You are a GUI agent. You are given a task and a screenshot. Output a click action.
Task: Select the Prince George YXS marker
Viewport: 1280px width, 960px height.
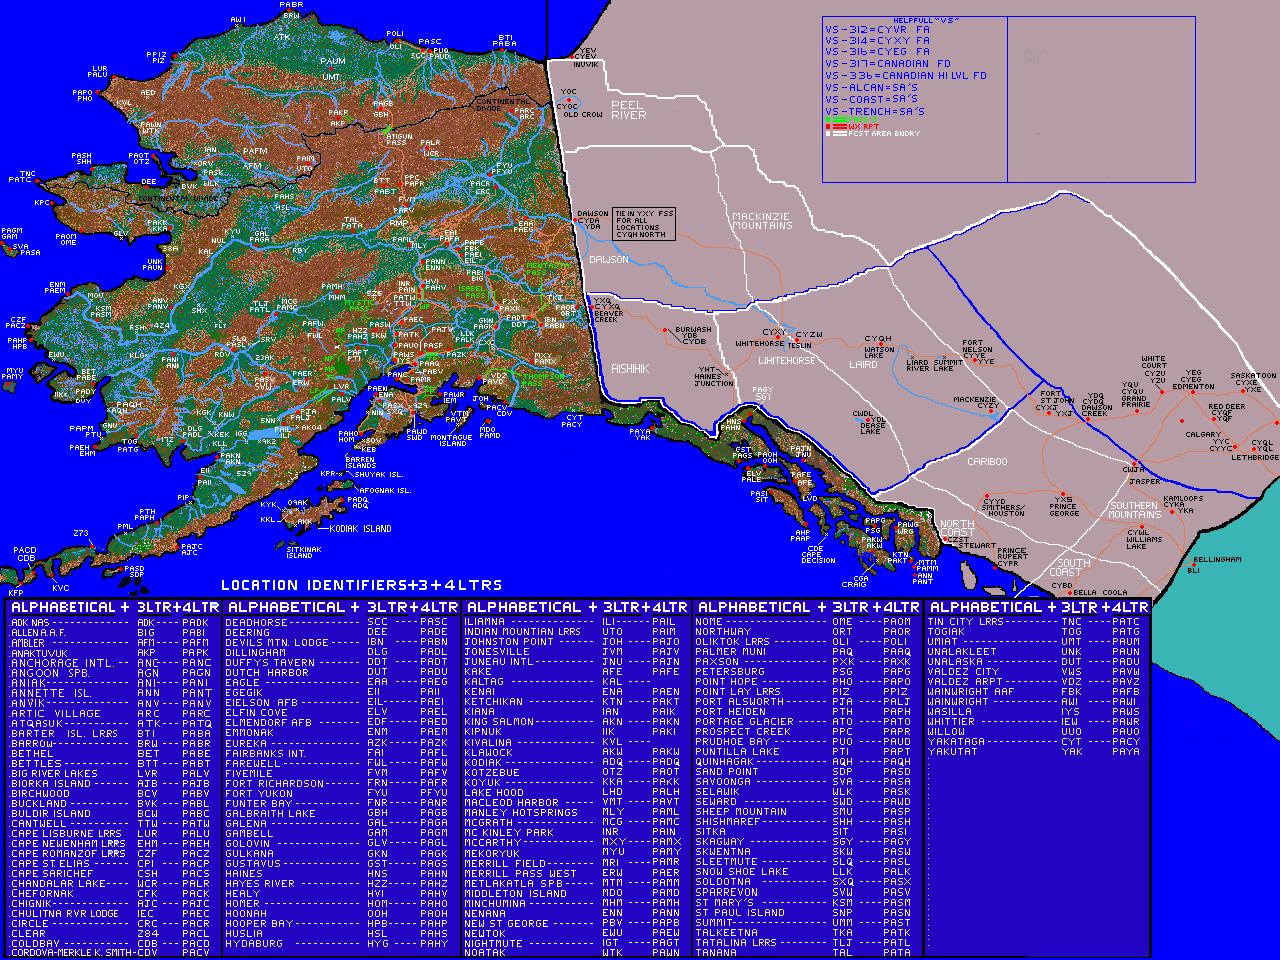(x=1062, y=493)
